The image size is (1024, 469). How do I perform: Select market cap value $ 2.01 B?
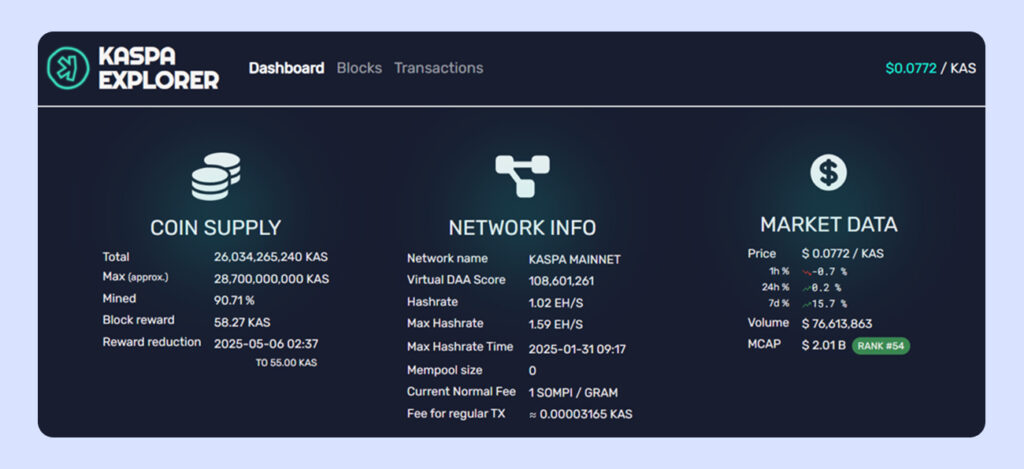(824, 345)
